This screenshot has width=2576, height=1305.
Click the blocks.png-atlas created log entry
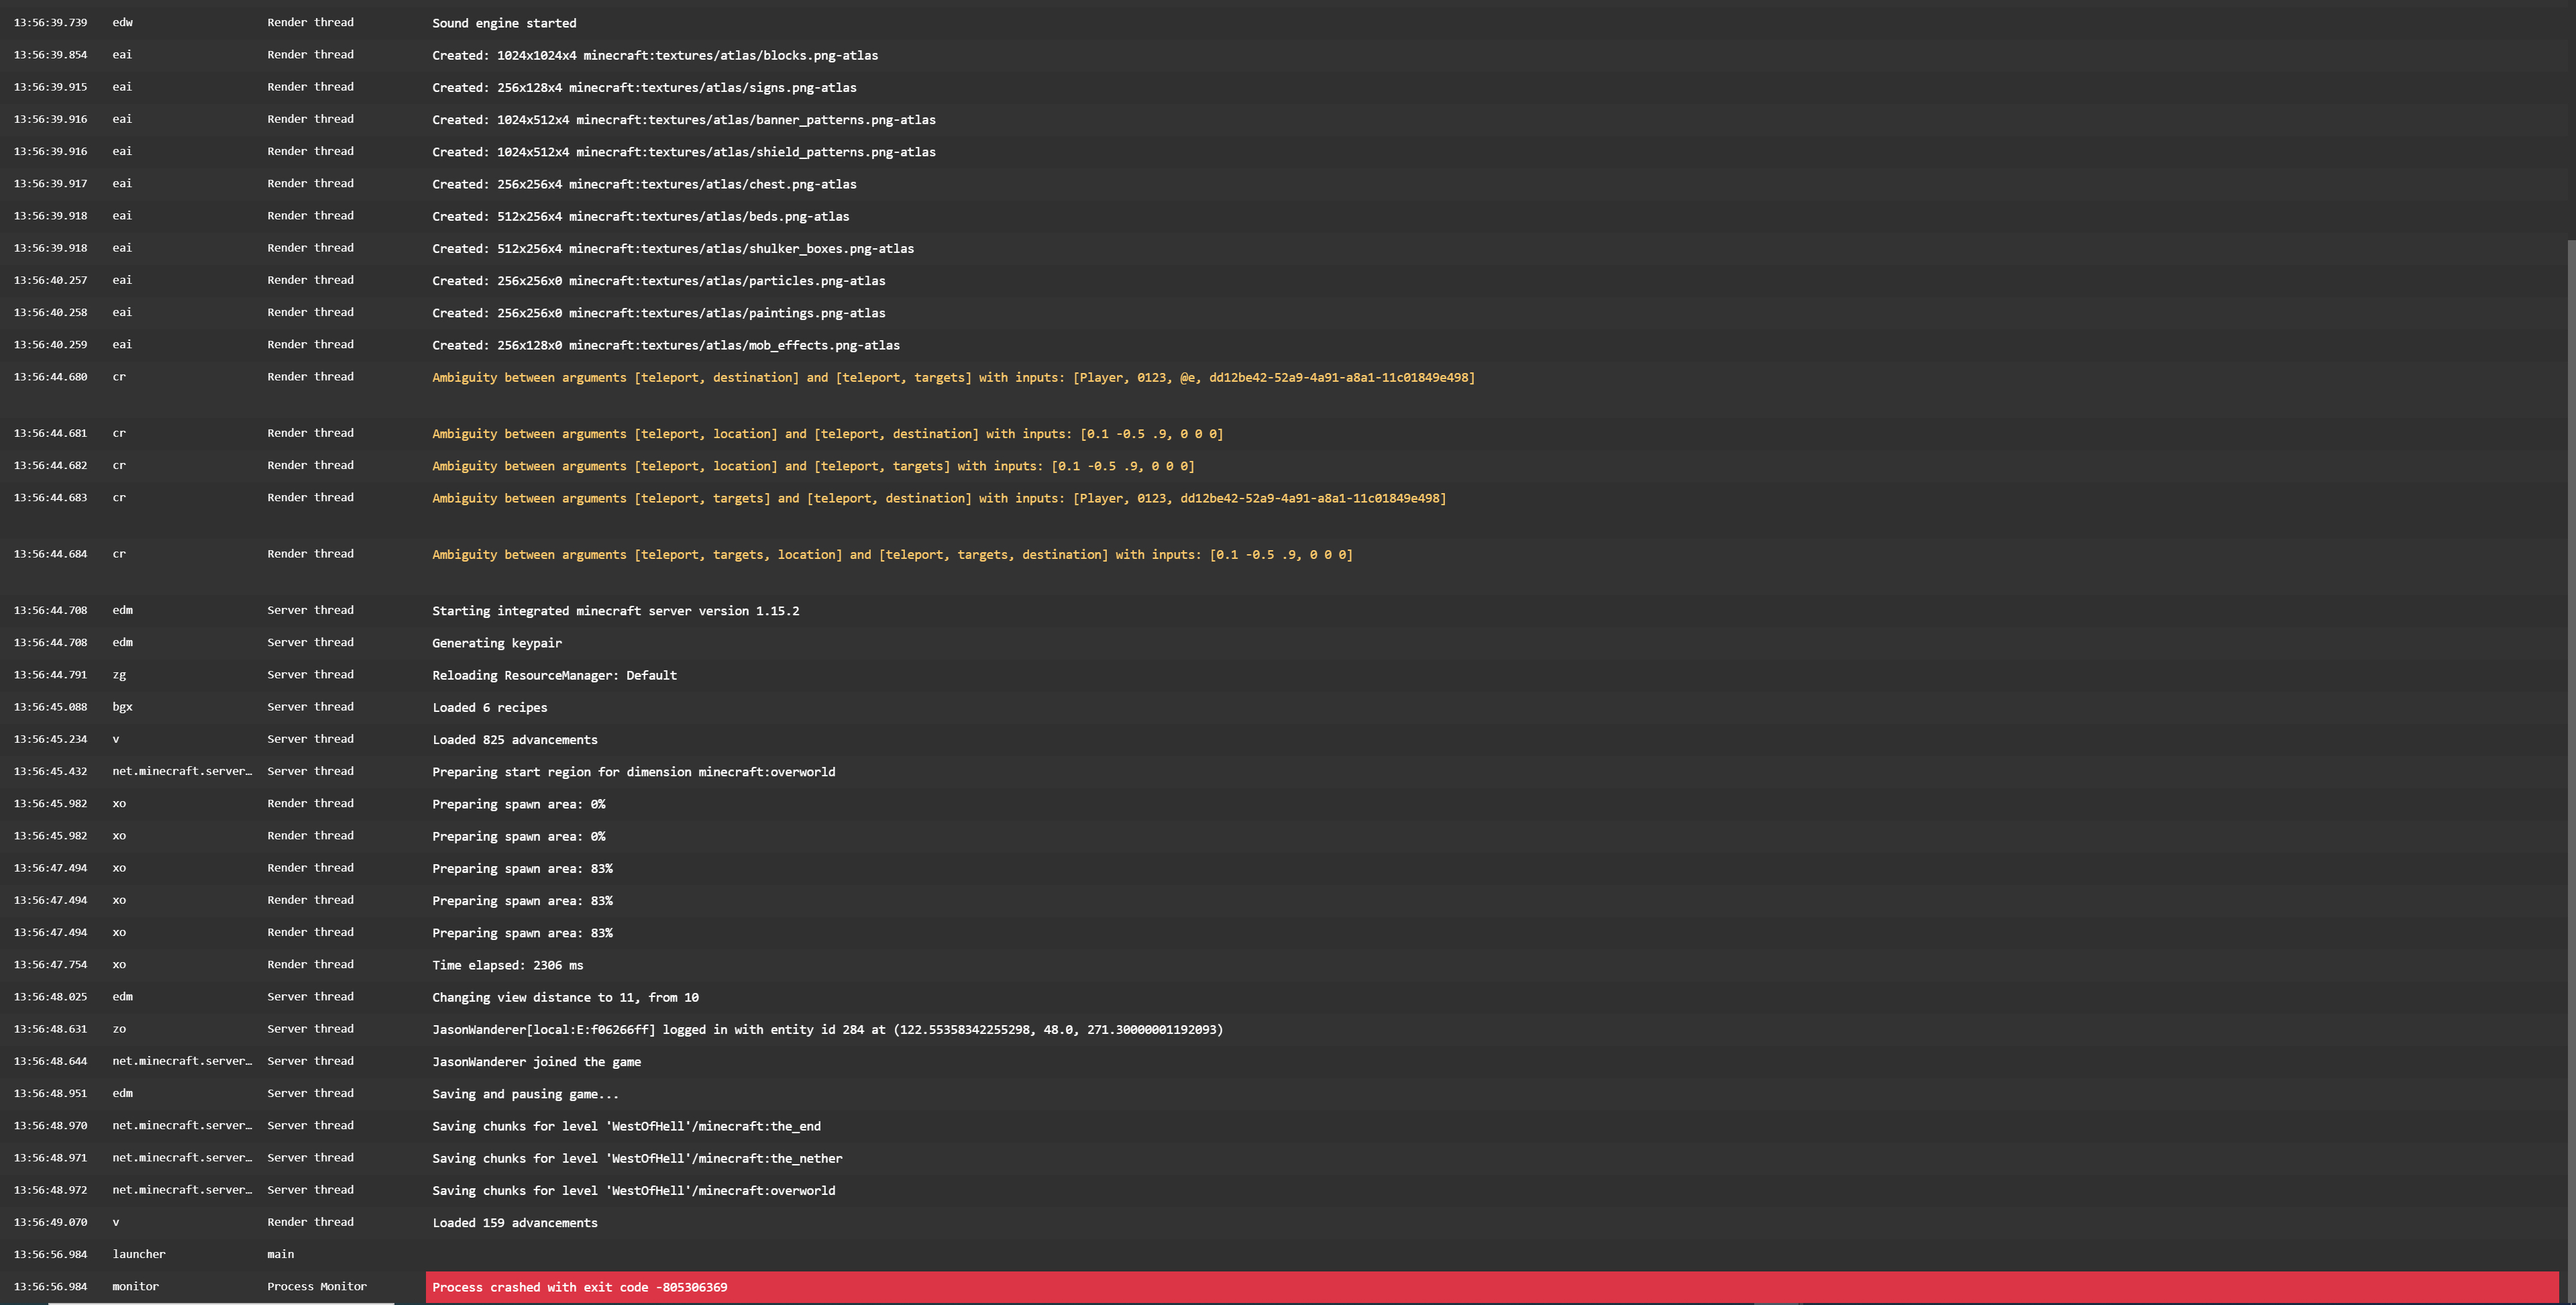654,55
